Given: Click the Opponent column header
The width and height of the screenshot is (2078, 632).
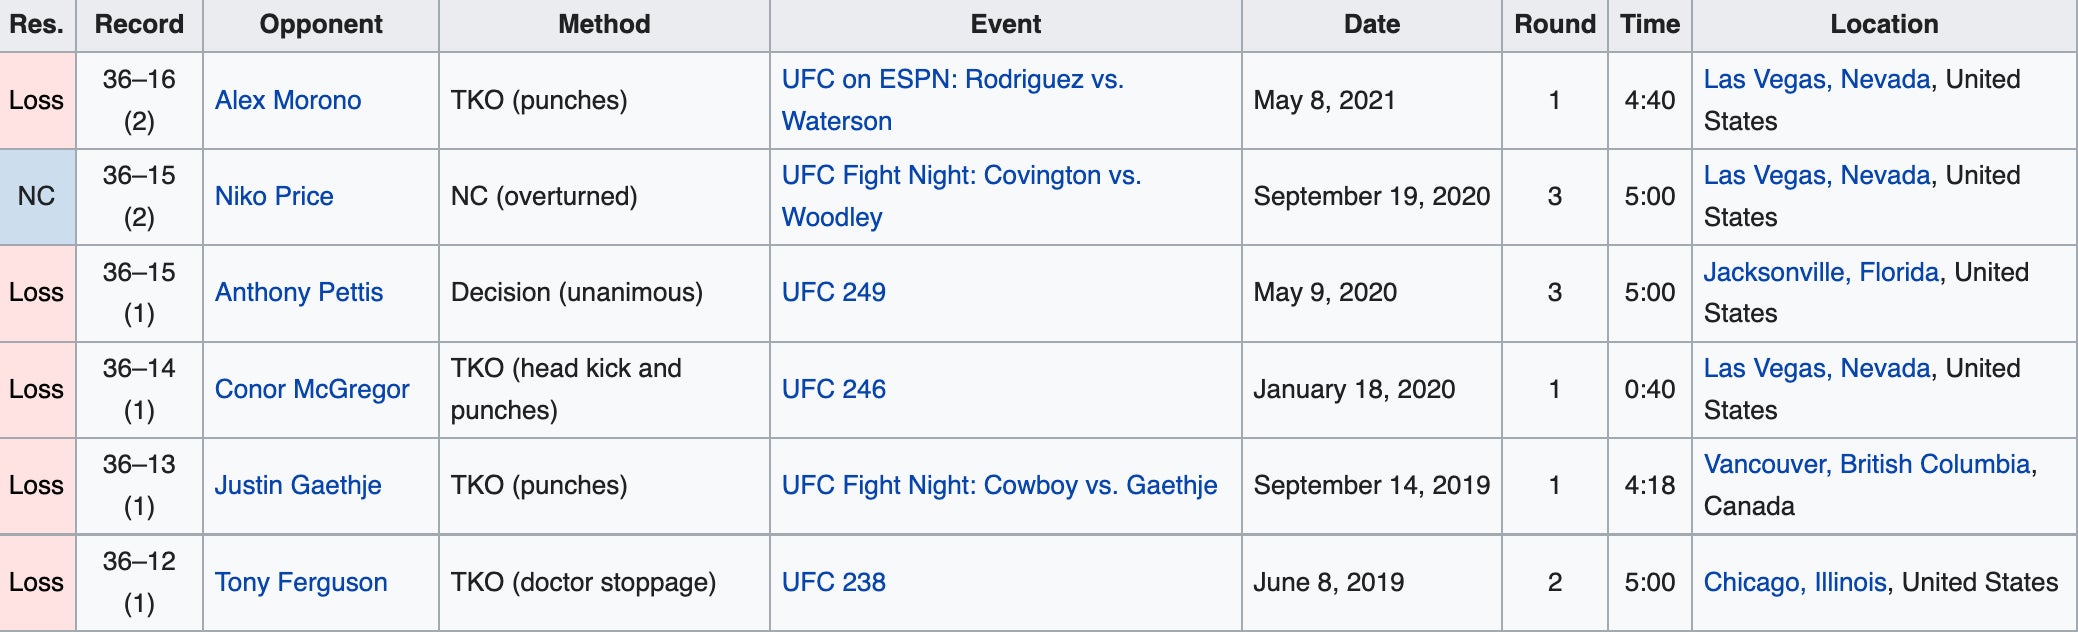Looking at the screenshot, I should (x=321, y=25).
